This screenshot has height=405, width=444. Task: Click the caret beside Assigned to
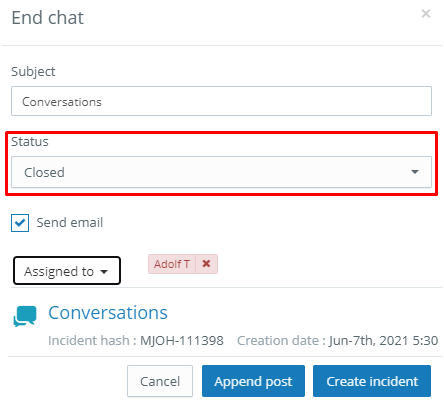pyautogui.click(x=104, y=272)
